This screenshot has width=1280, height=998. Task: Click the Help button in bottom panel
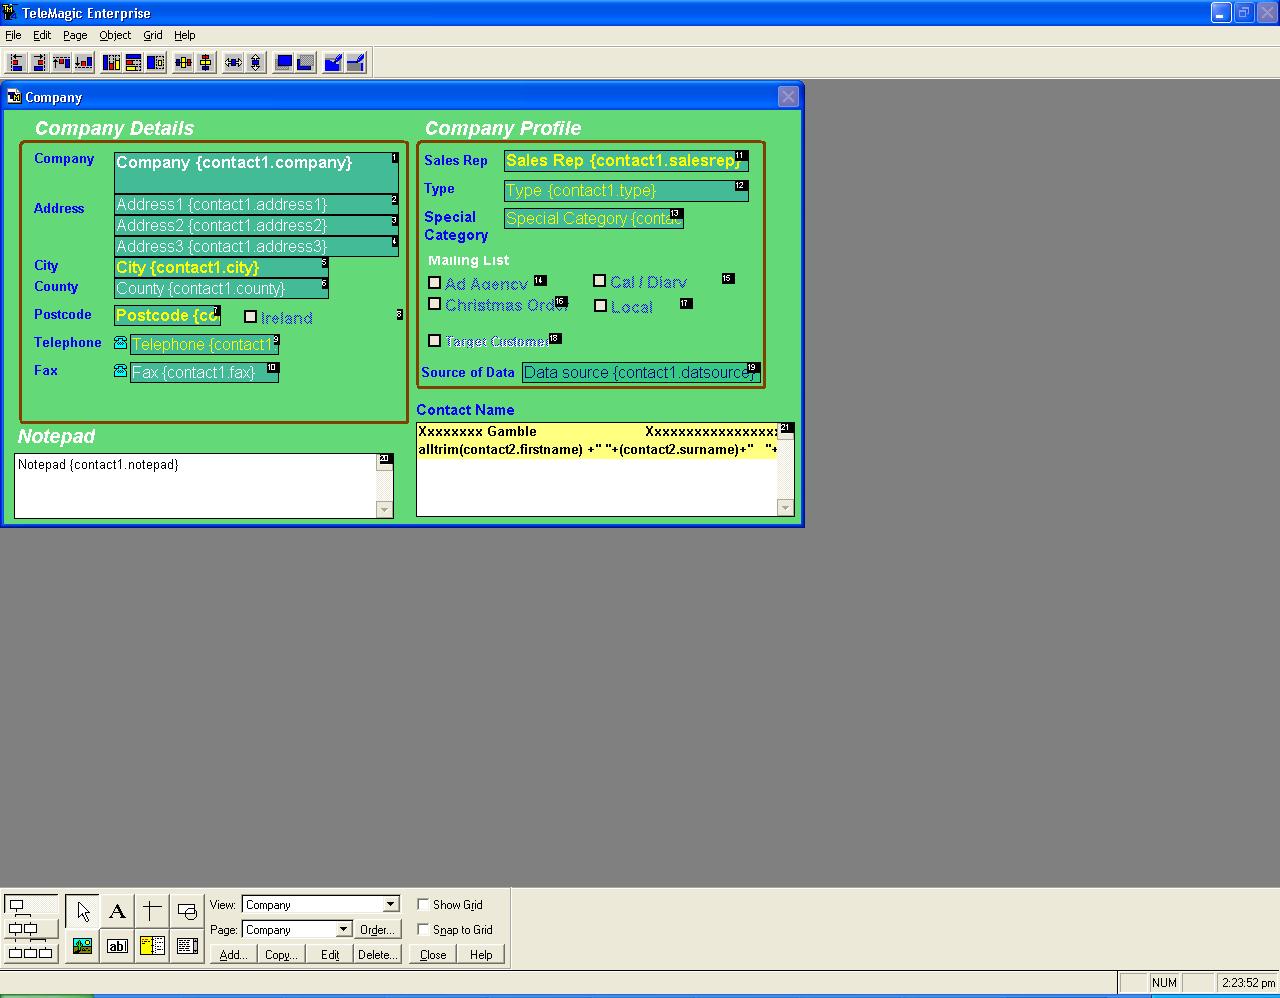(x=481, y=955)
